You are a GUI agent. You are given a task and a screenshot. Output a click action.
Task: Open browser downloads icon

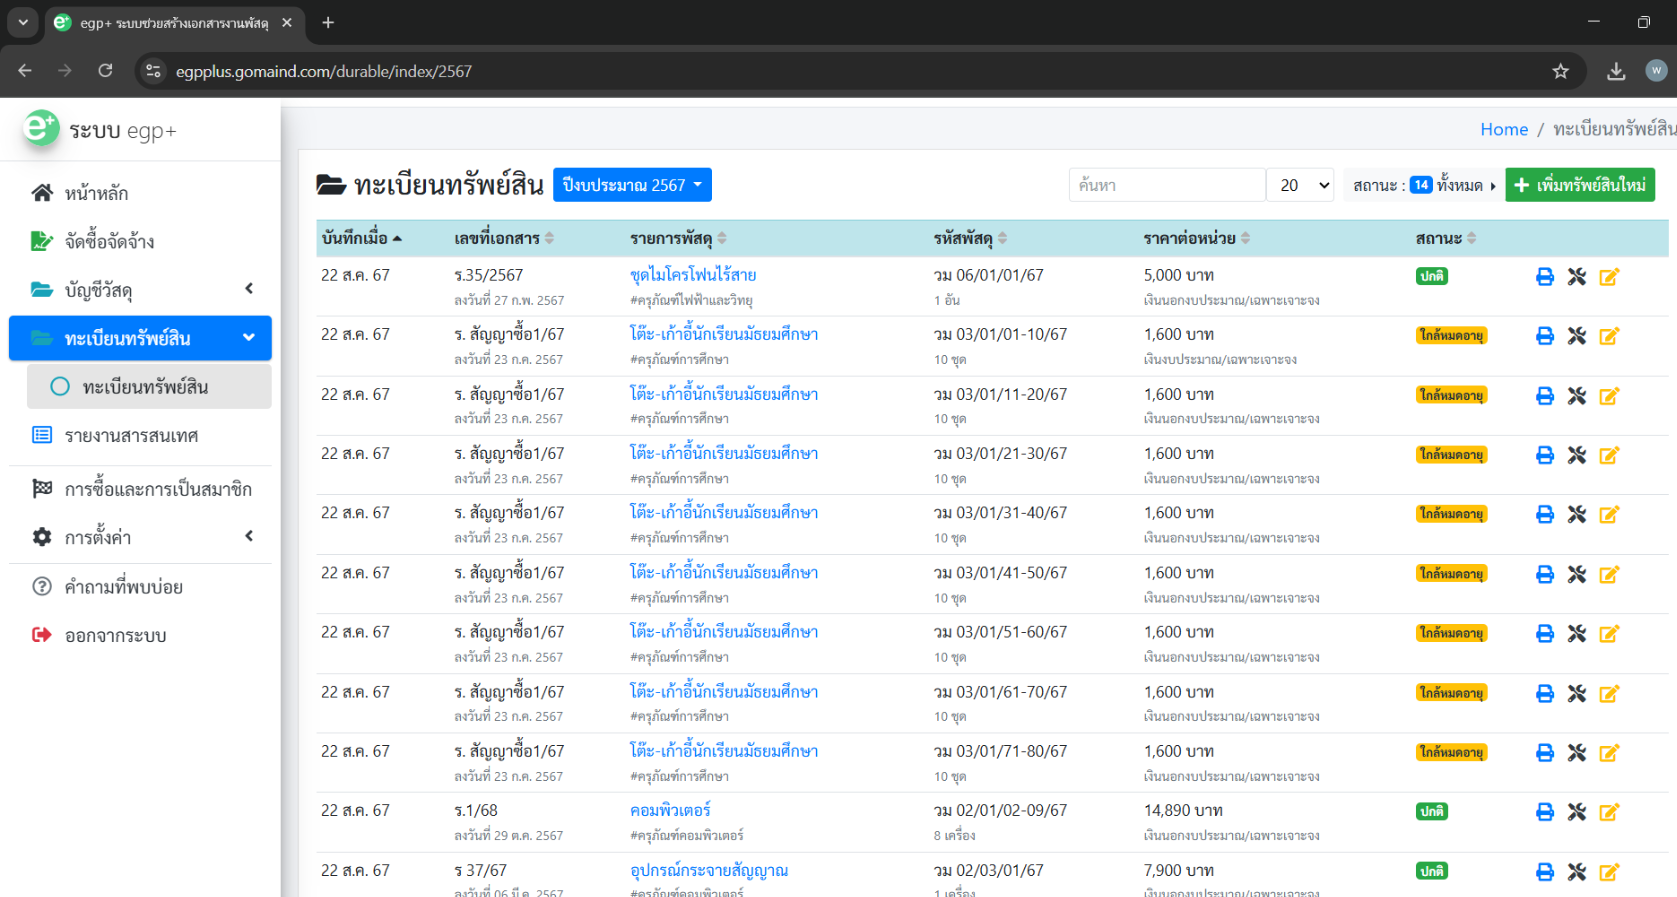tap(1615, 71)
